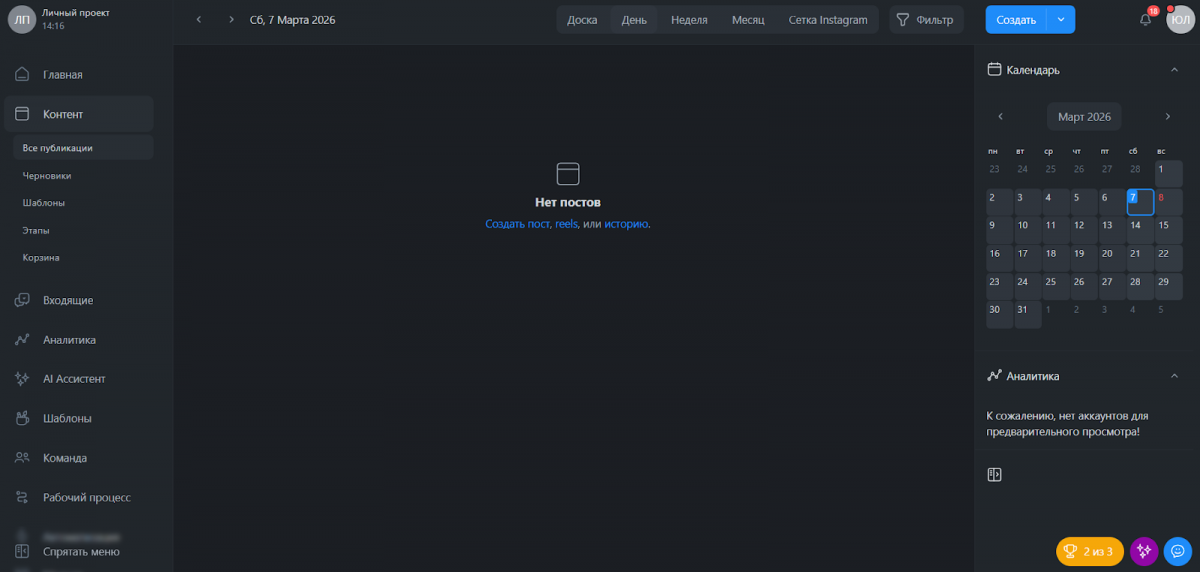Collapse the Аналитика panel chevron
The width and height of the screenshot is (1200, 572).
[1174, 376]
